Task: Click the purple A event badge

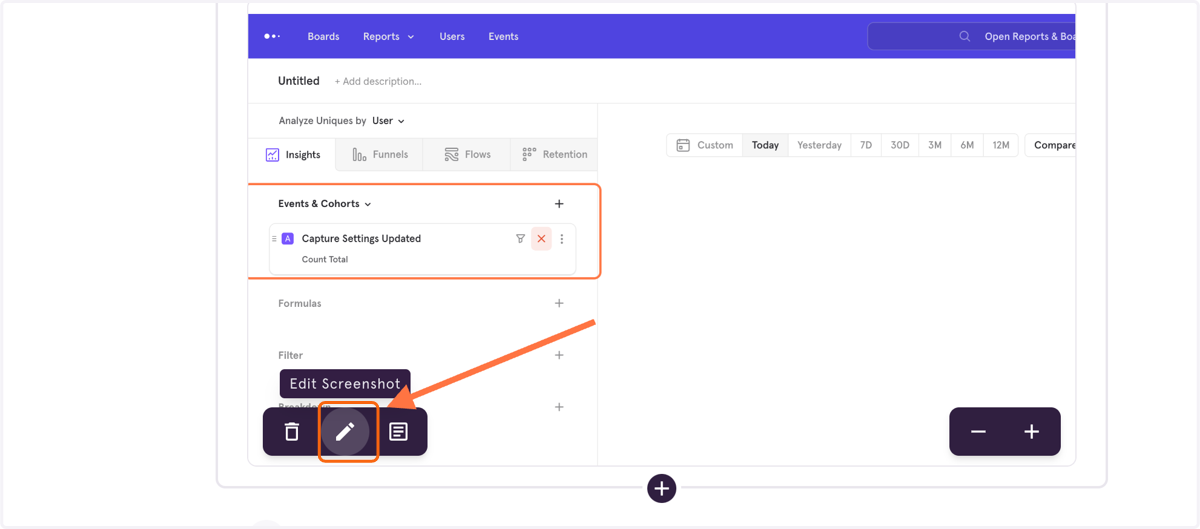Action: click(288, 239)
